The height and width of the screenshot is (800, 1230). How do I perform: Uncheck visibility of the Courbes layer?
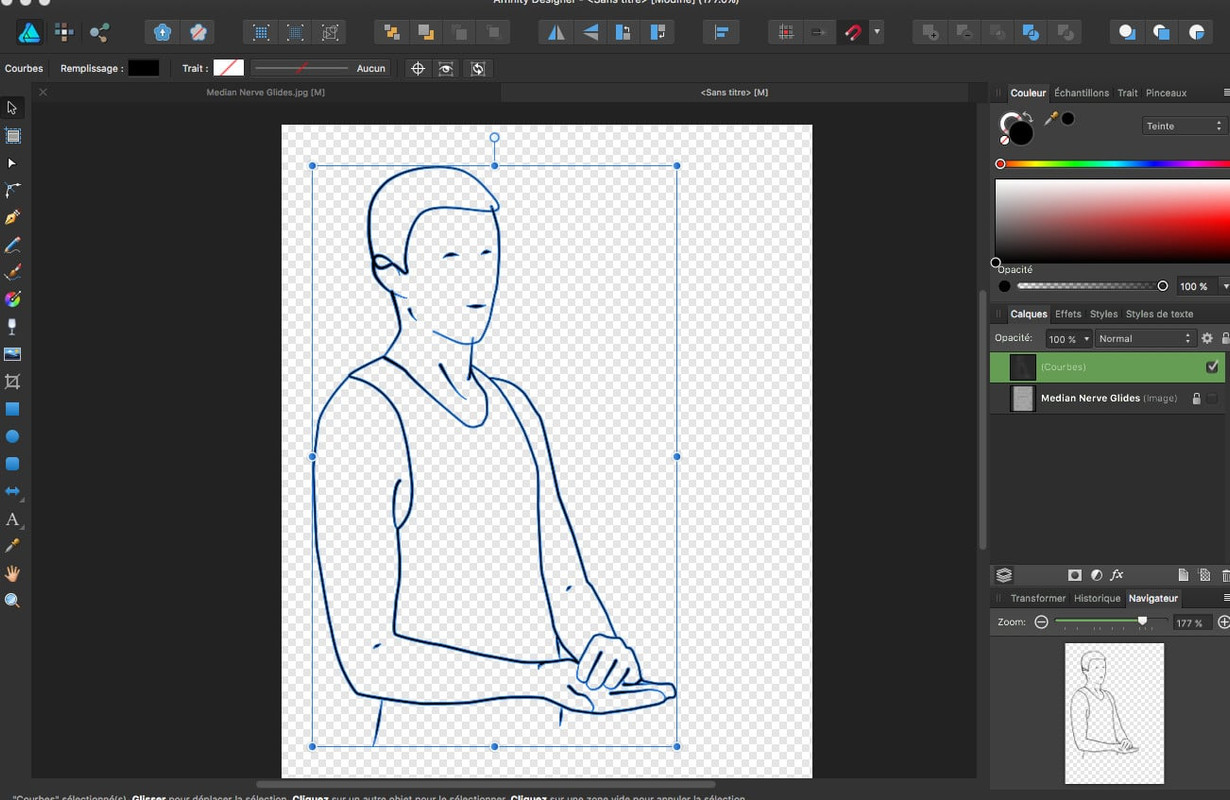pyautogui.click(x=1212, y=367)
